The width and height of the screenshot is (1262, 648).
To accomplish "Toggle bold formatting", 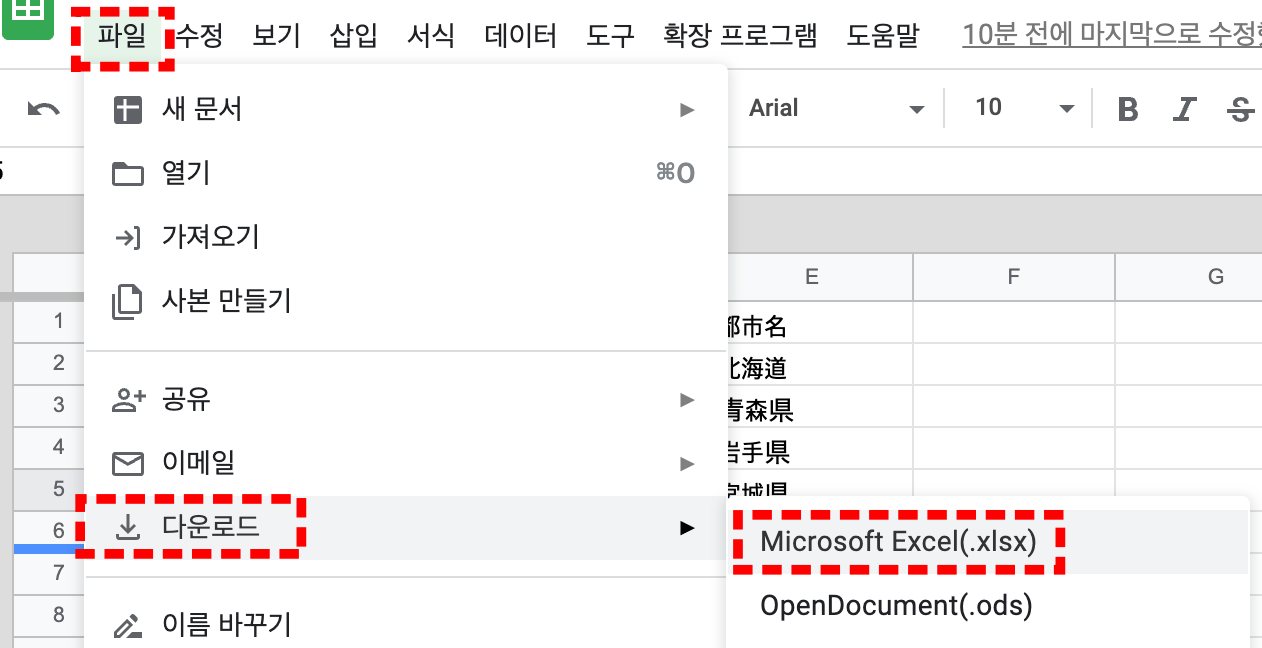I will tap(1128, 109).
